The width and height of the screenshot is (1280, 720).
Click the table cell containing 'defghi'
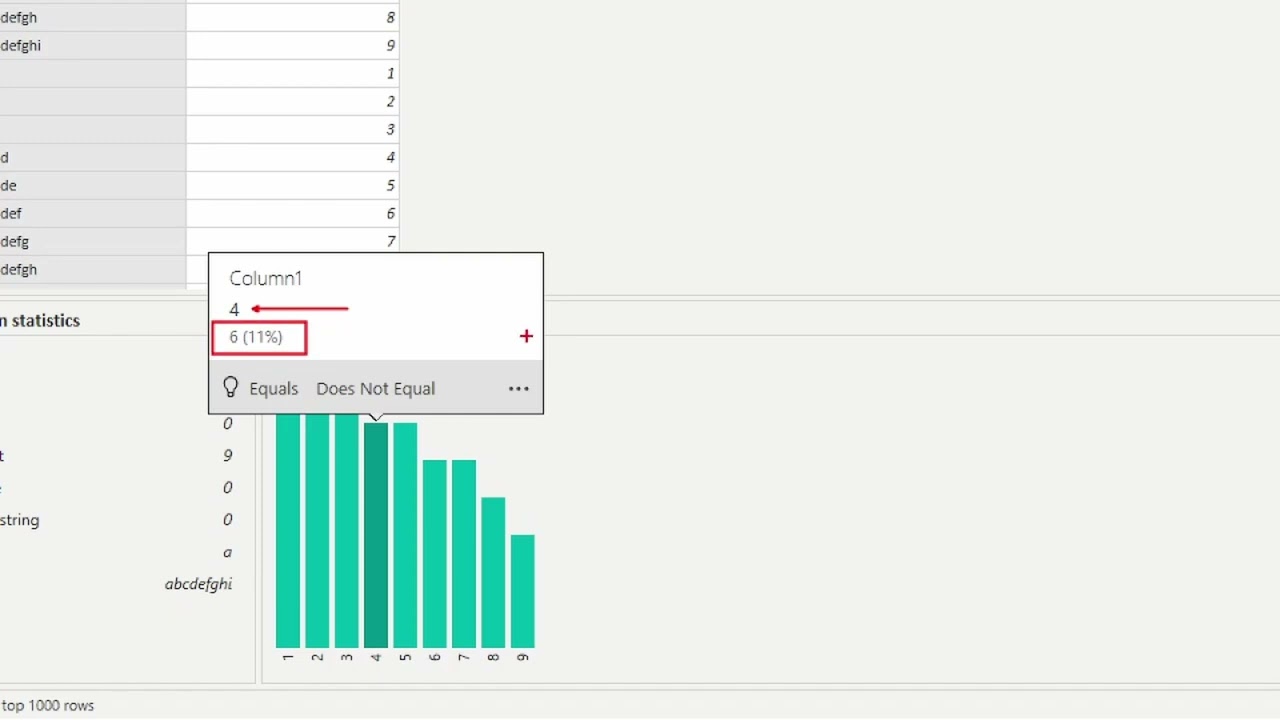(x=93, y=45)
